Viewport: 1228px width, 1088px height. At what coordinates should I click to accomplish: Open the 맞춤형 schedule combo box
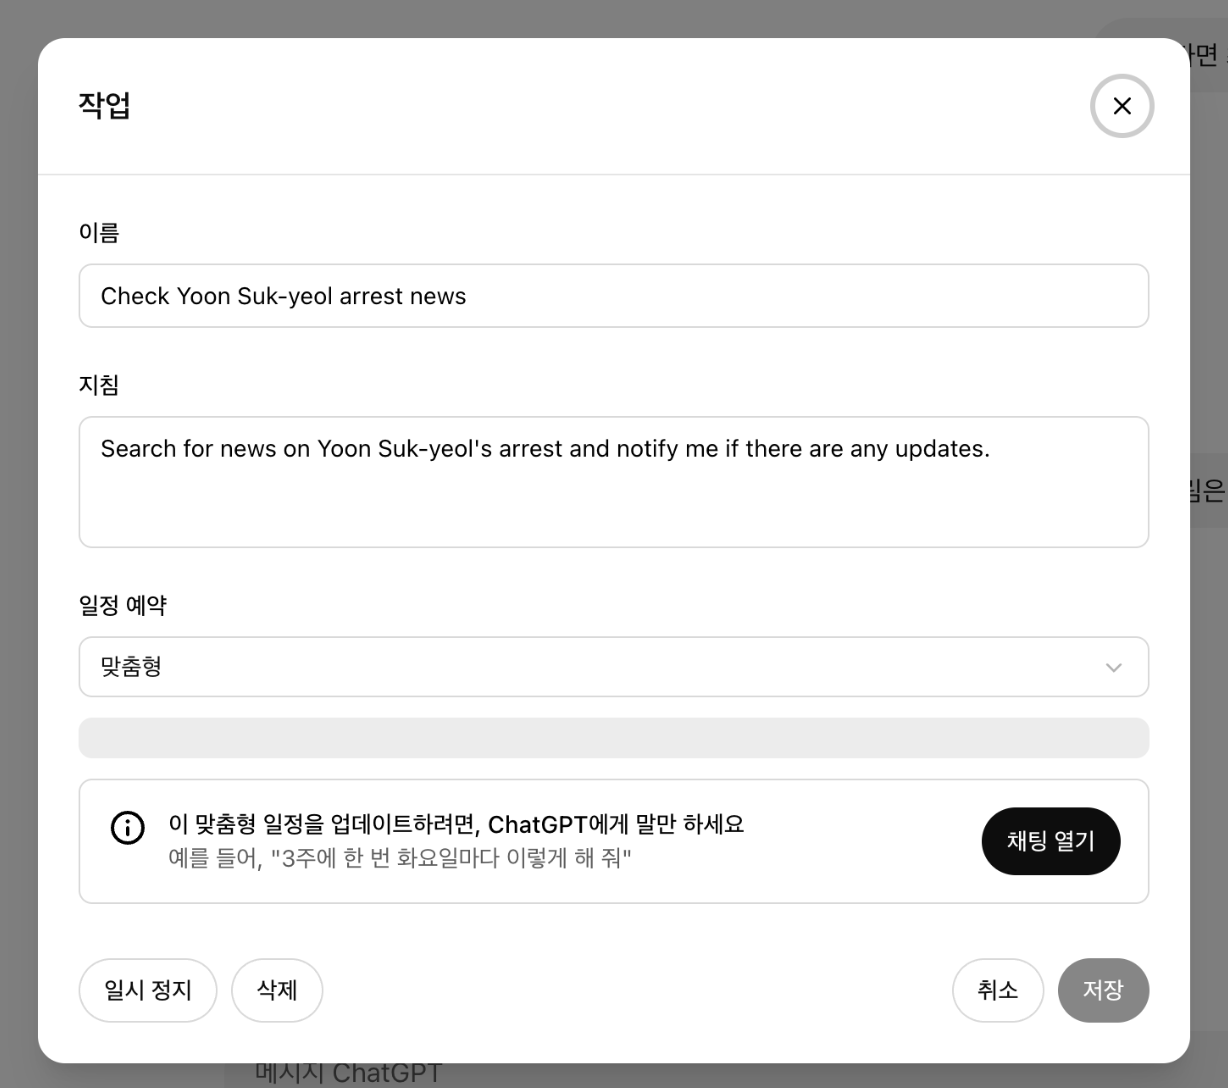(614, 667)
